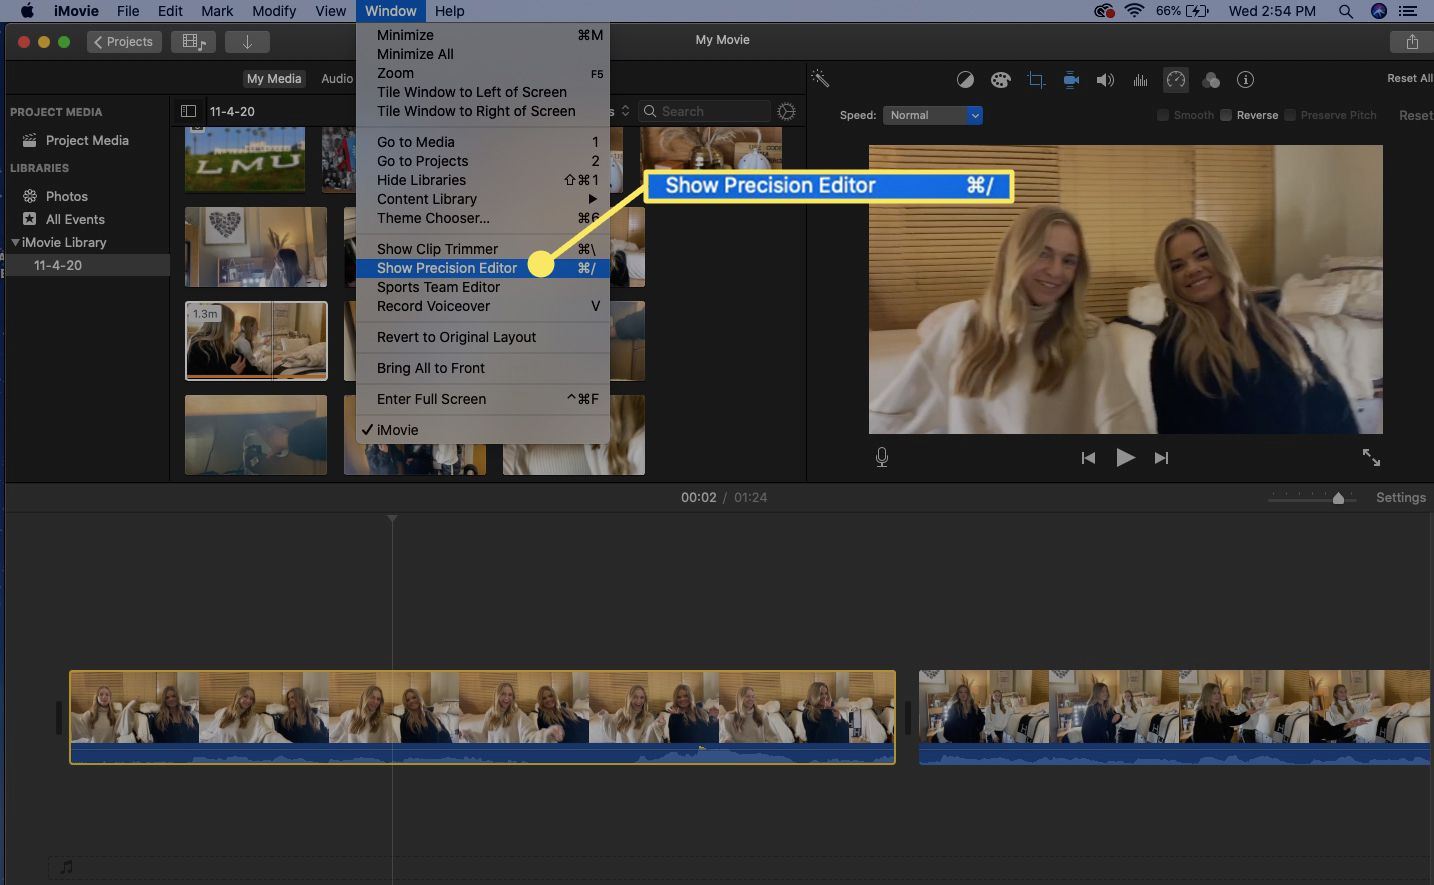This screenshot has height=885, width=1434.
Task: Expand the Content Library submenu
Action: tap(483, 199)
